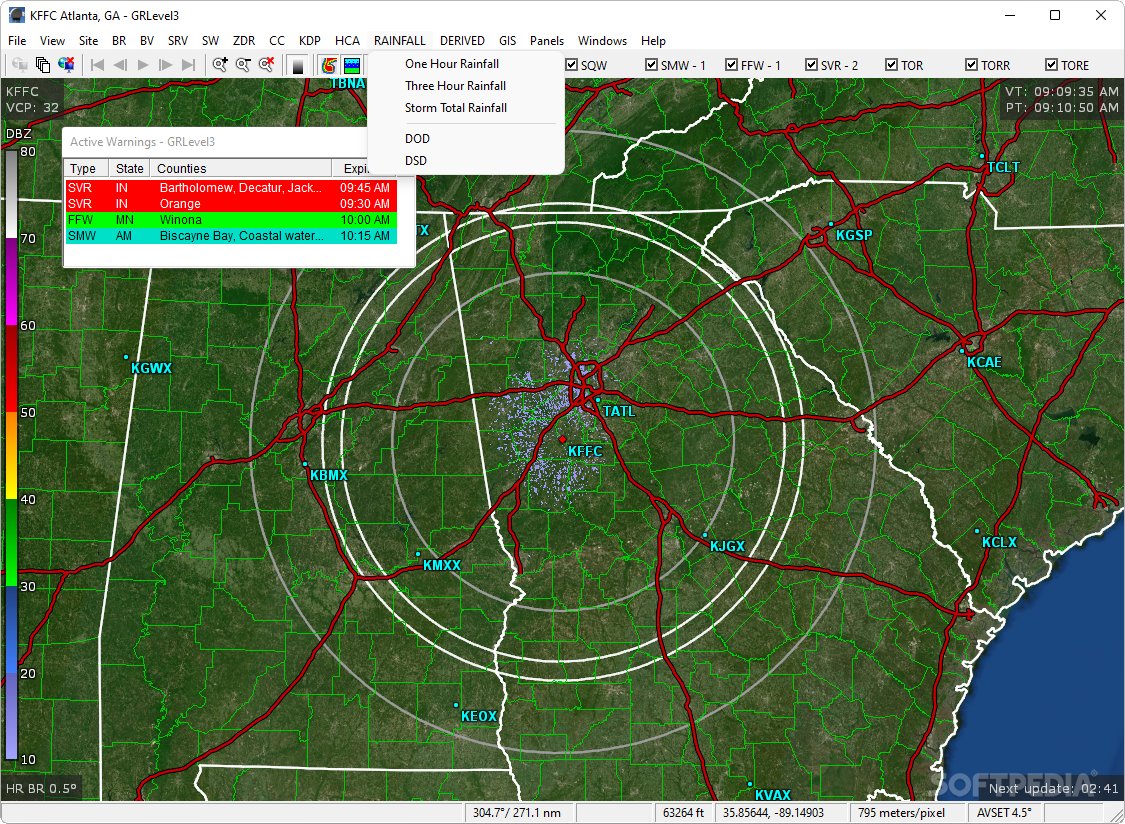Open the BR product menu
1125x824 pixels.
tap(119, 41)
